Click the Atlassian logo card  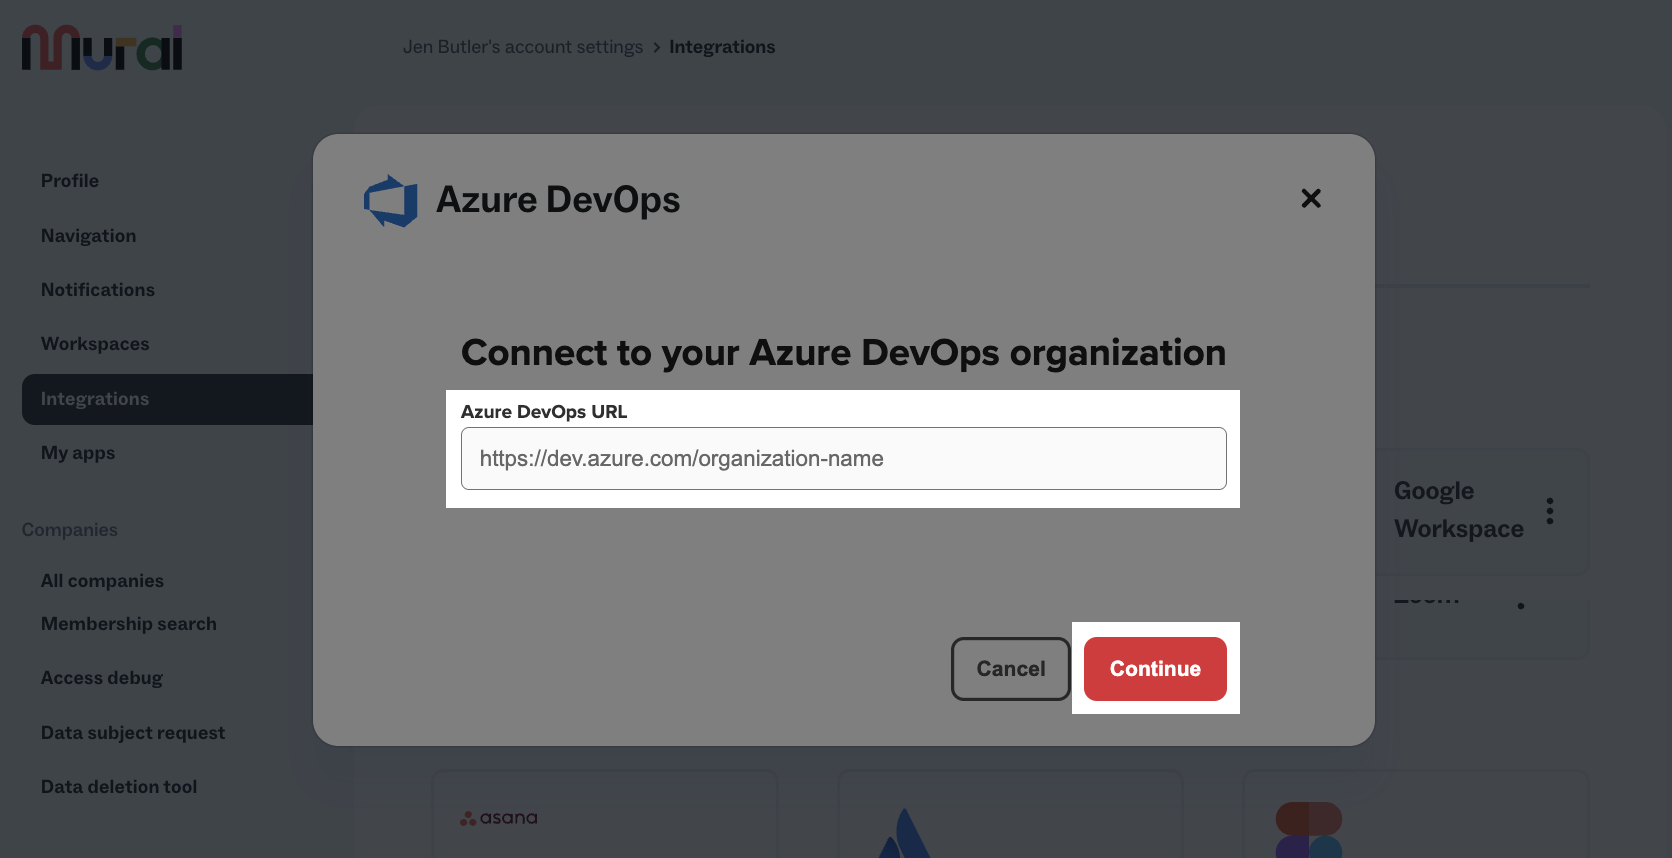[x=1010, y=815]
